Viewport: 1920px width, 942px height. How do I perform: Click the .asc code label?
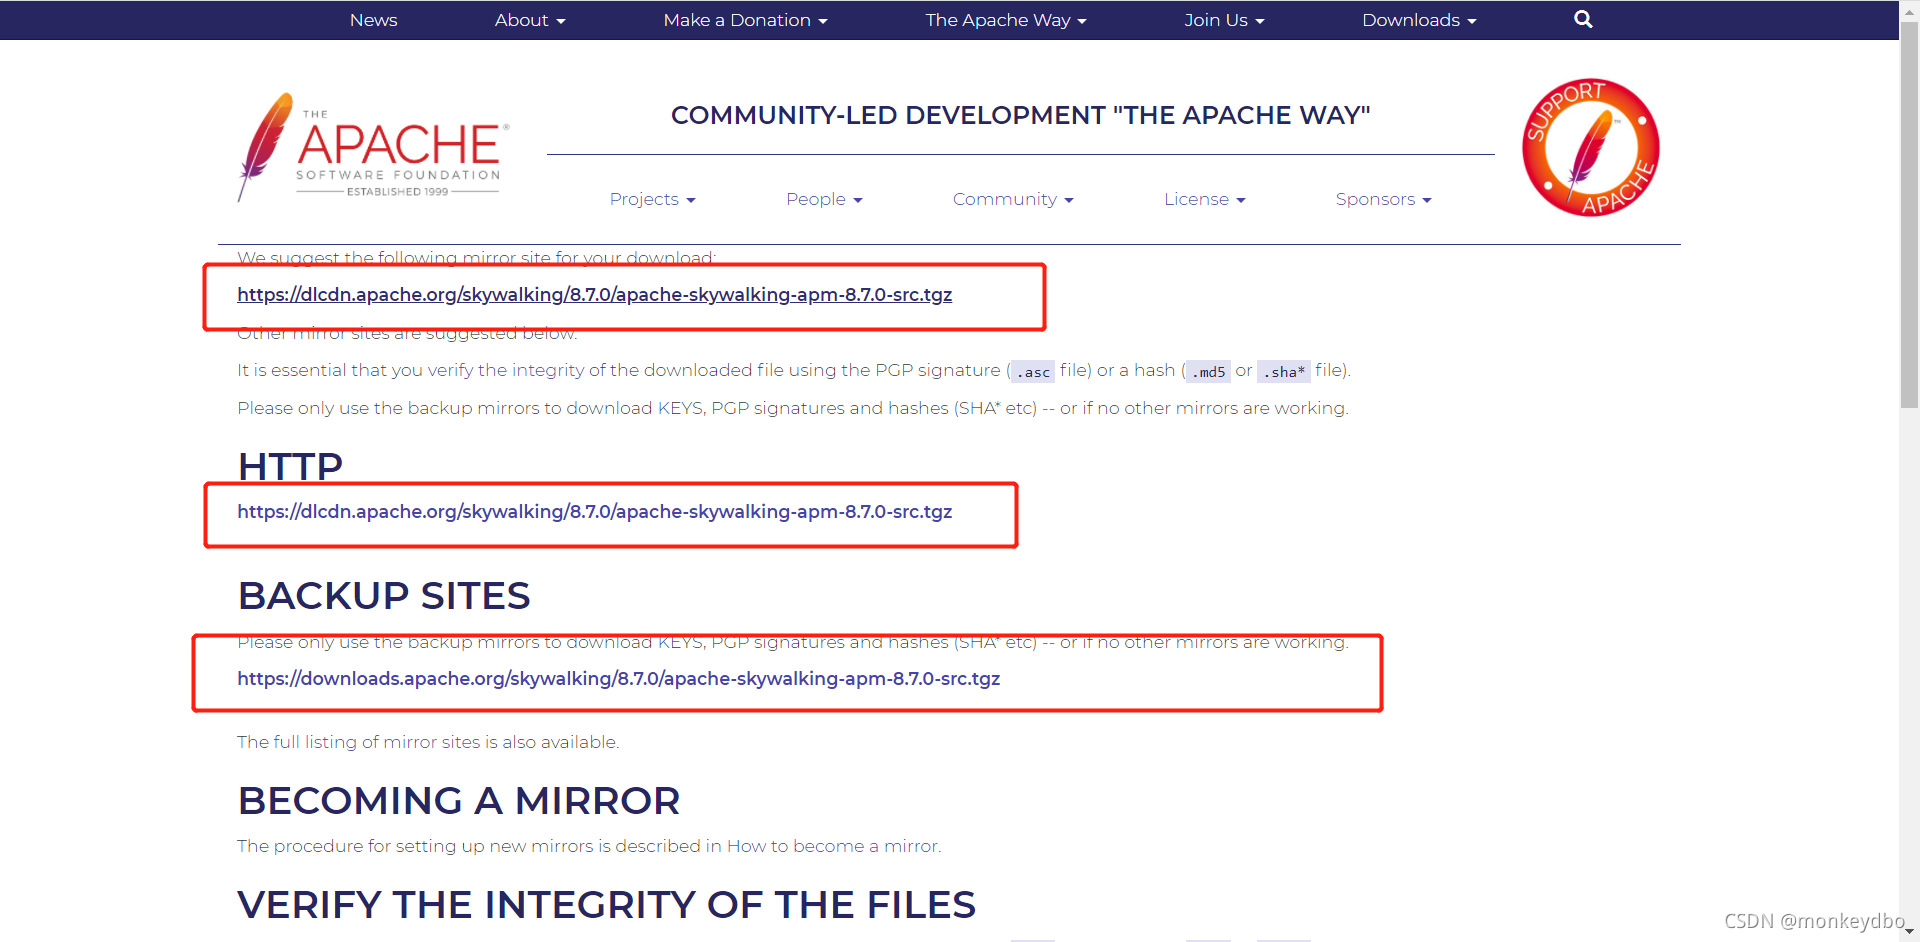(1033, 372)
